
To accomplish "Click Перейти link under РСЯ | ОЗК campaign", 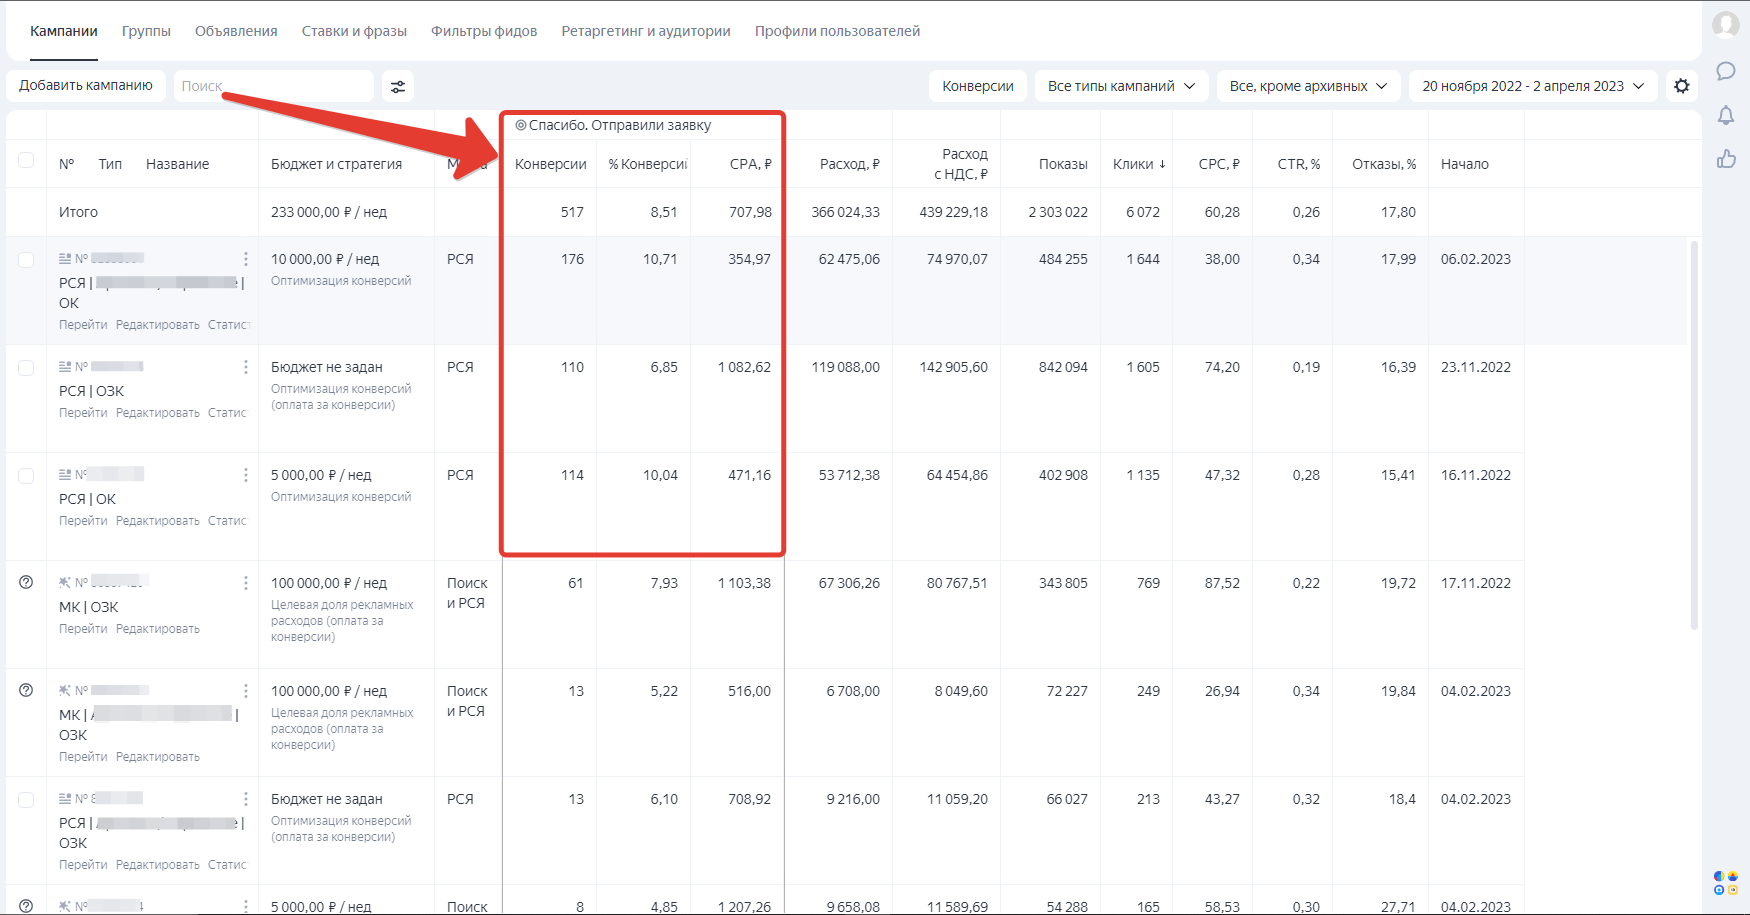I will click(83, 413).
